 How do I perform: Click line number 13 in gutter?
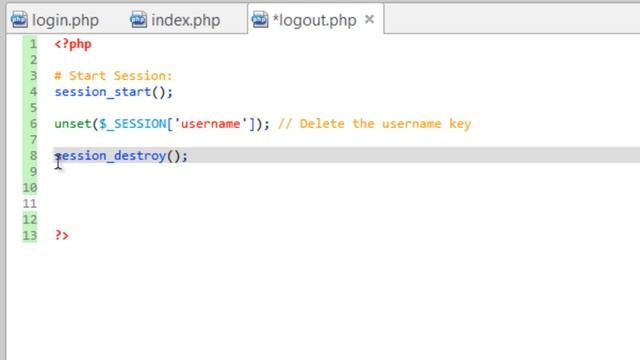30,236
